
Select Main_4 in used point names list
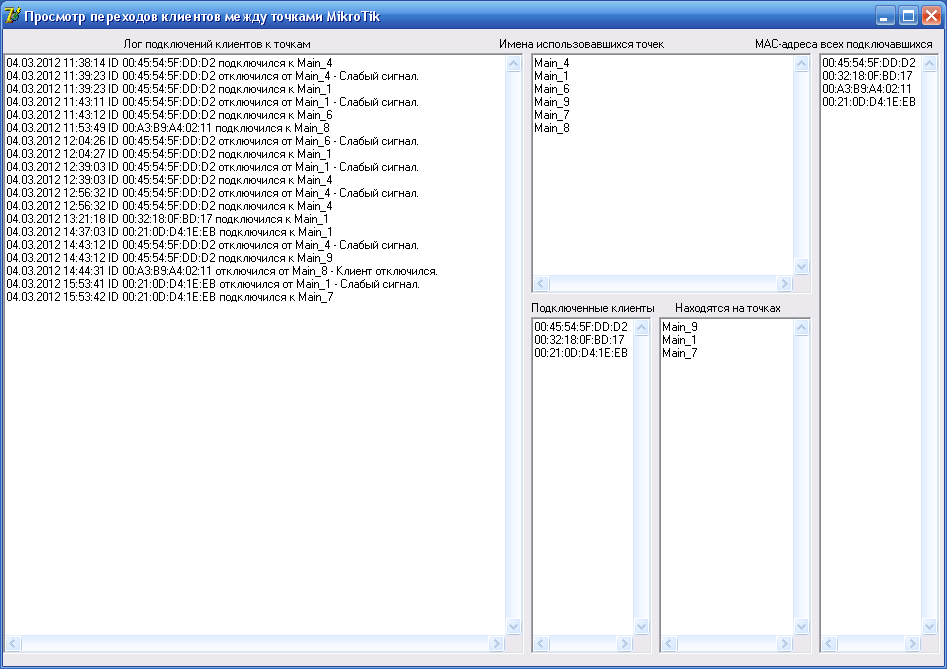[551, 63]
